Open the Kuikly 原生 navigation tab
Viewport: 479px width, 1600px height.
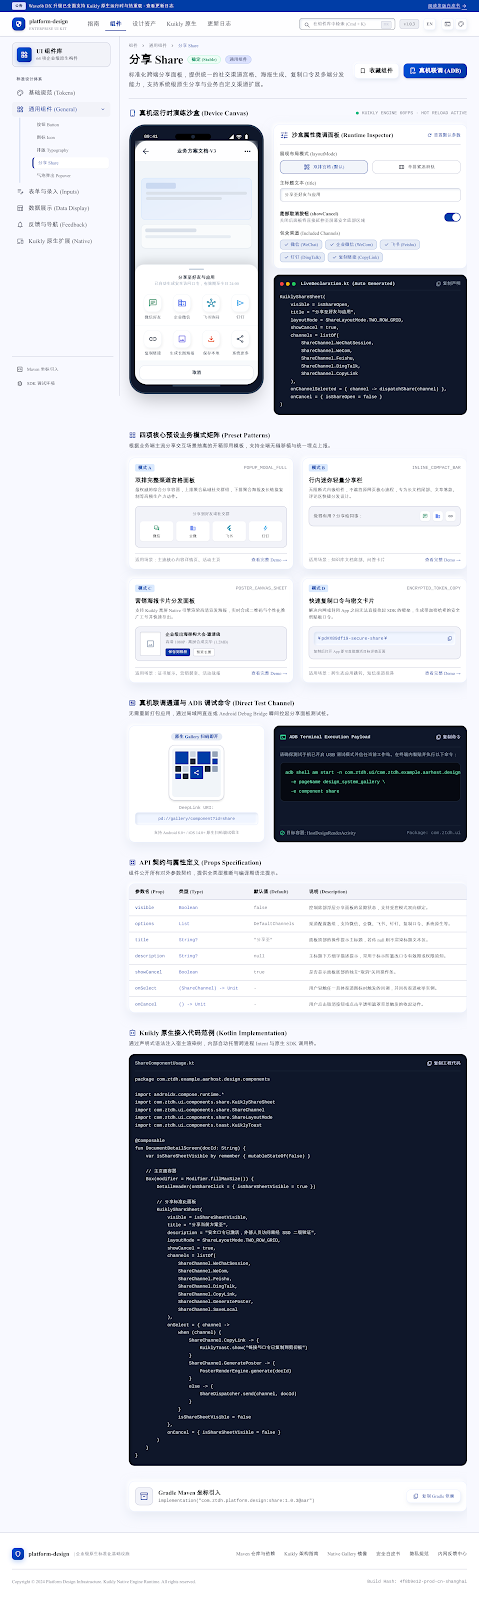tap(181, 23)
